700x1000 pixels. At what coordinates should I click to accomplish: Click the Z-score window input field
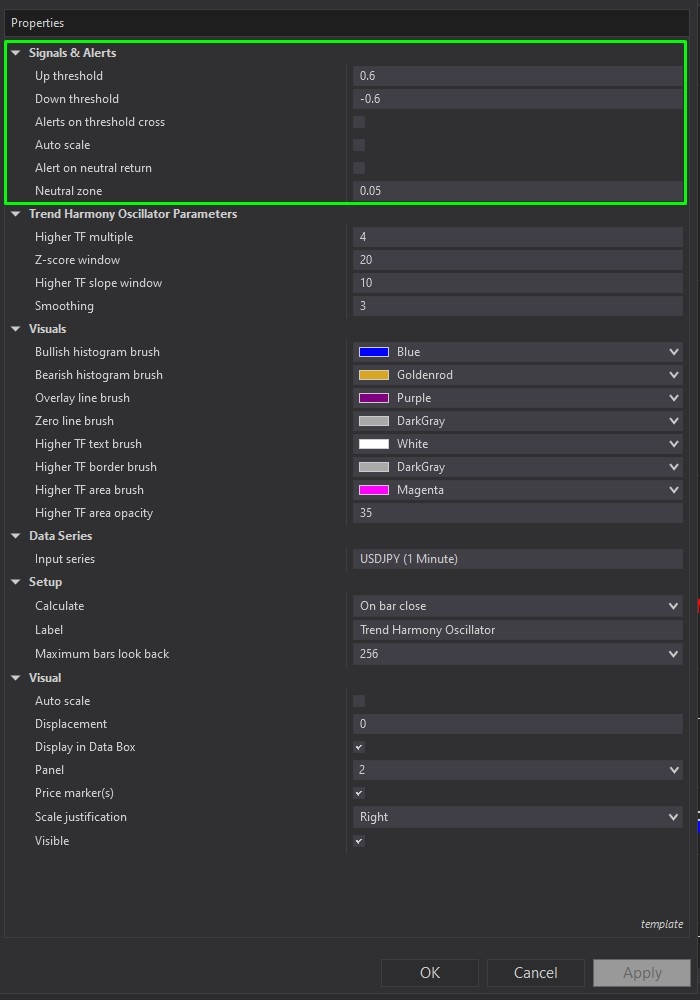517,260
